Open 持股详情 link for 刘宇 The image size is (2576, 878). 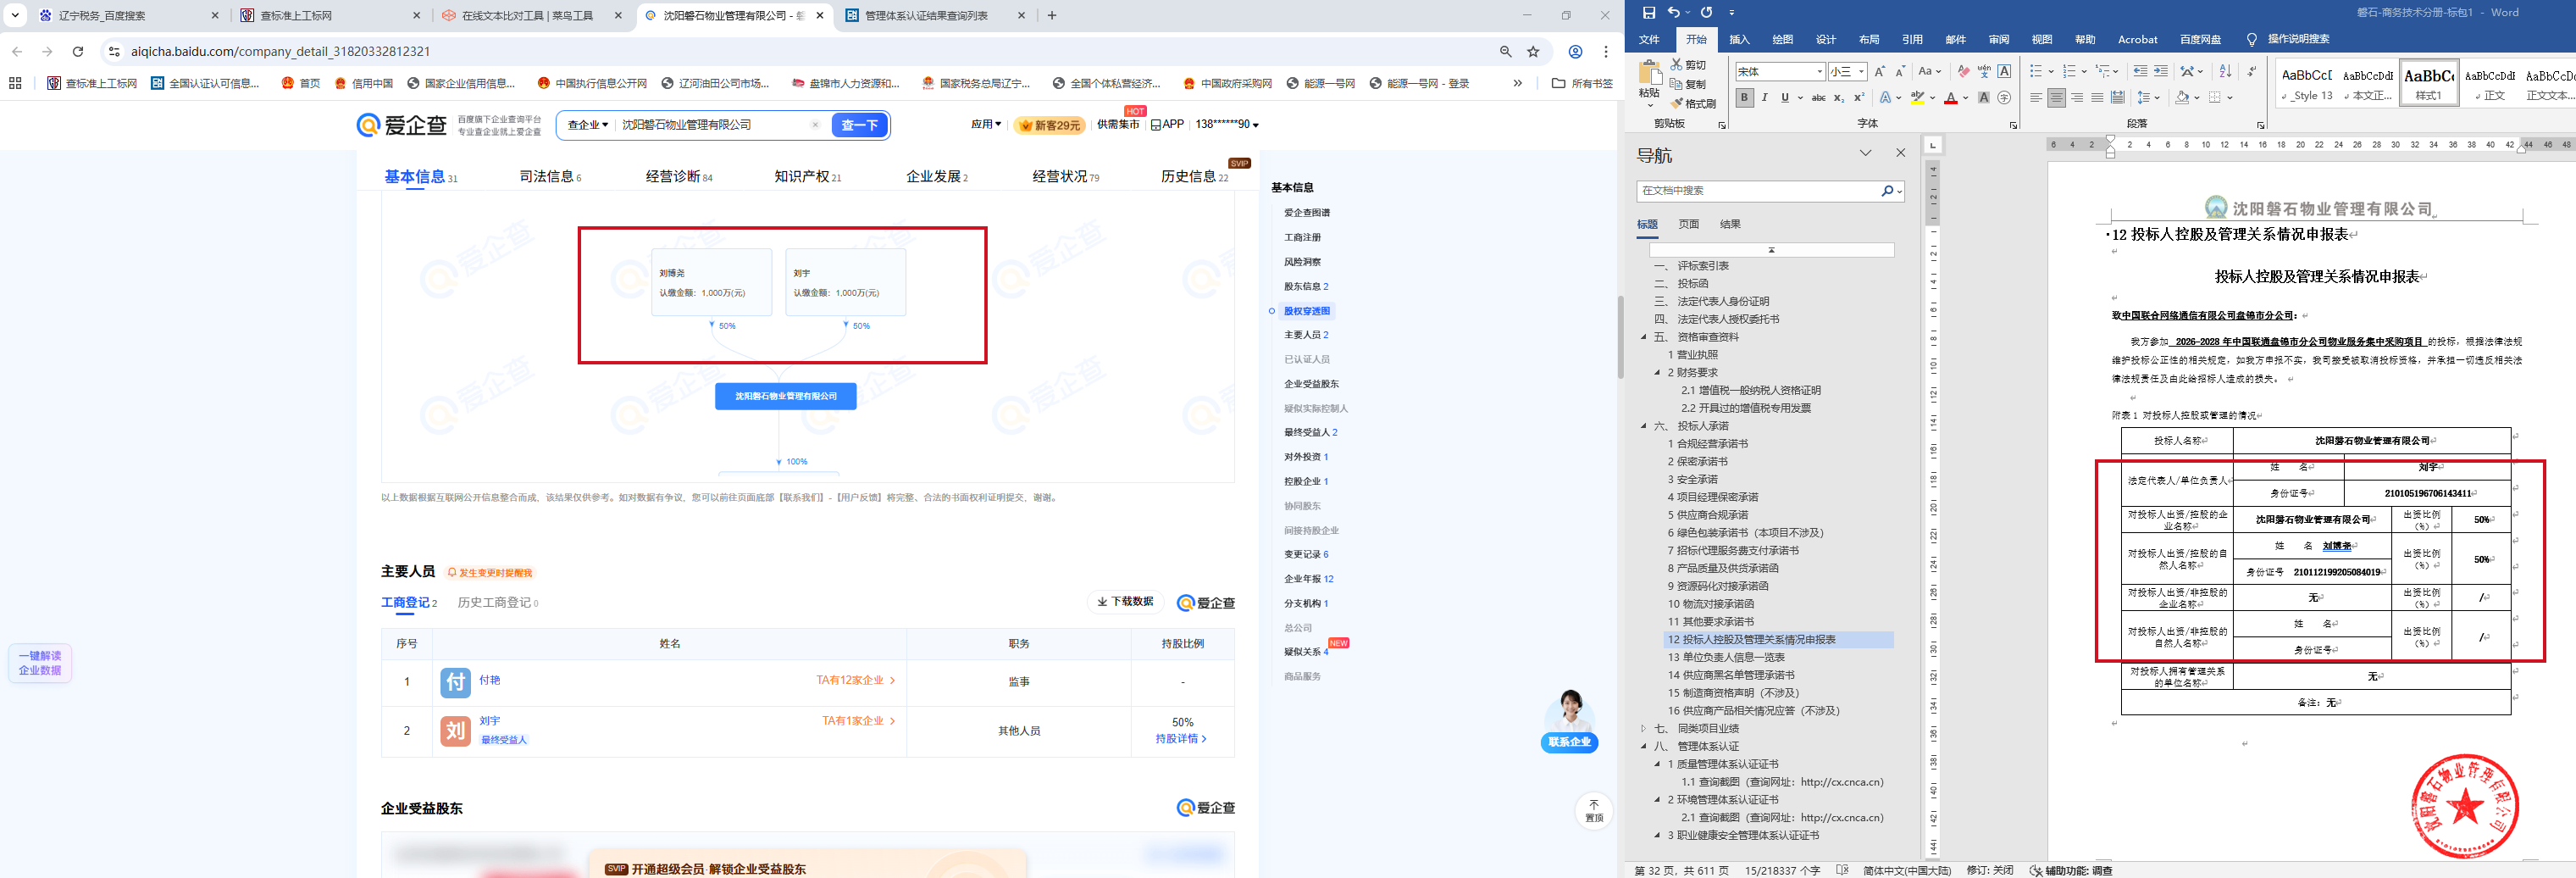point(1181,739)
